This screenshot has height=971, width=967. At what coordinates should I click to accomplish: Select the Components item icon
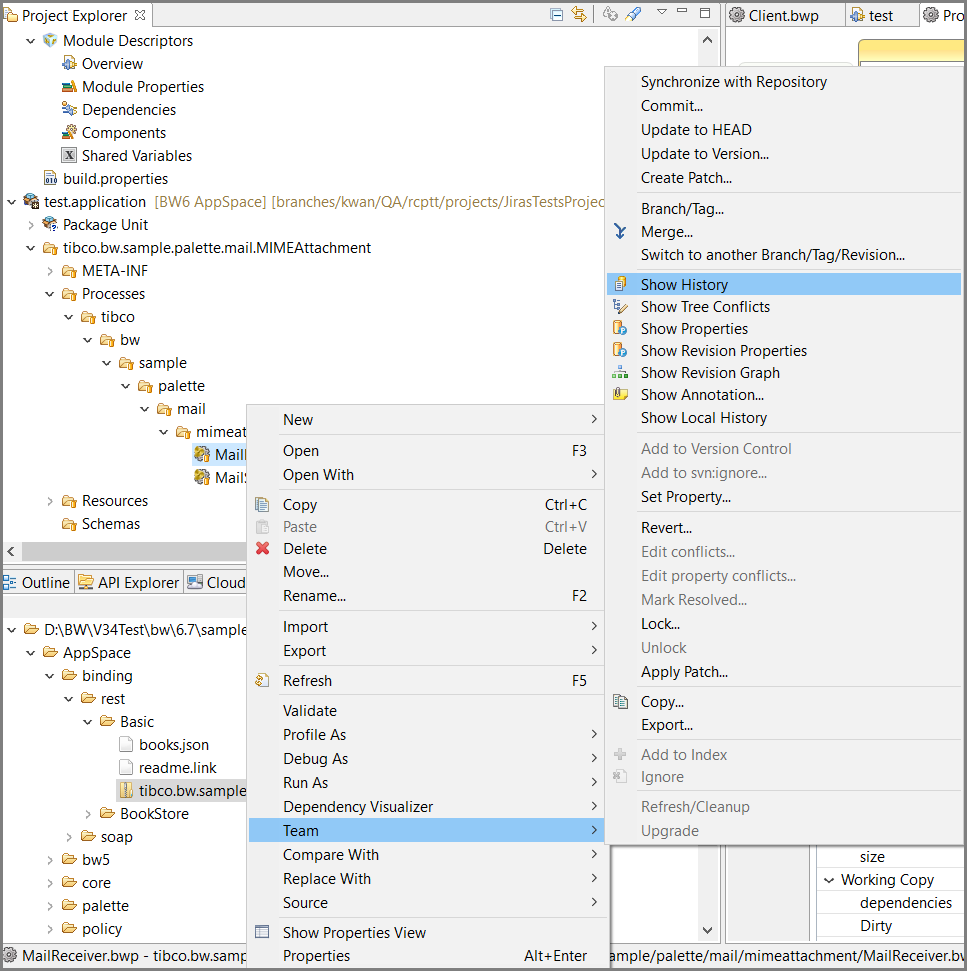[69, 132]
